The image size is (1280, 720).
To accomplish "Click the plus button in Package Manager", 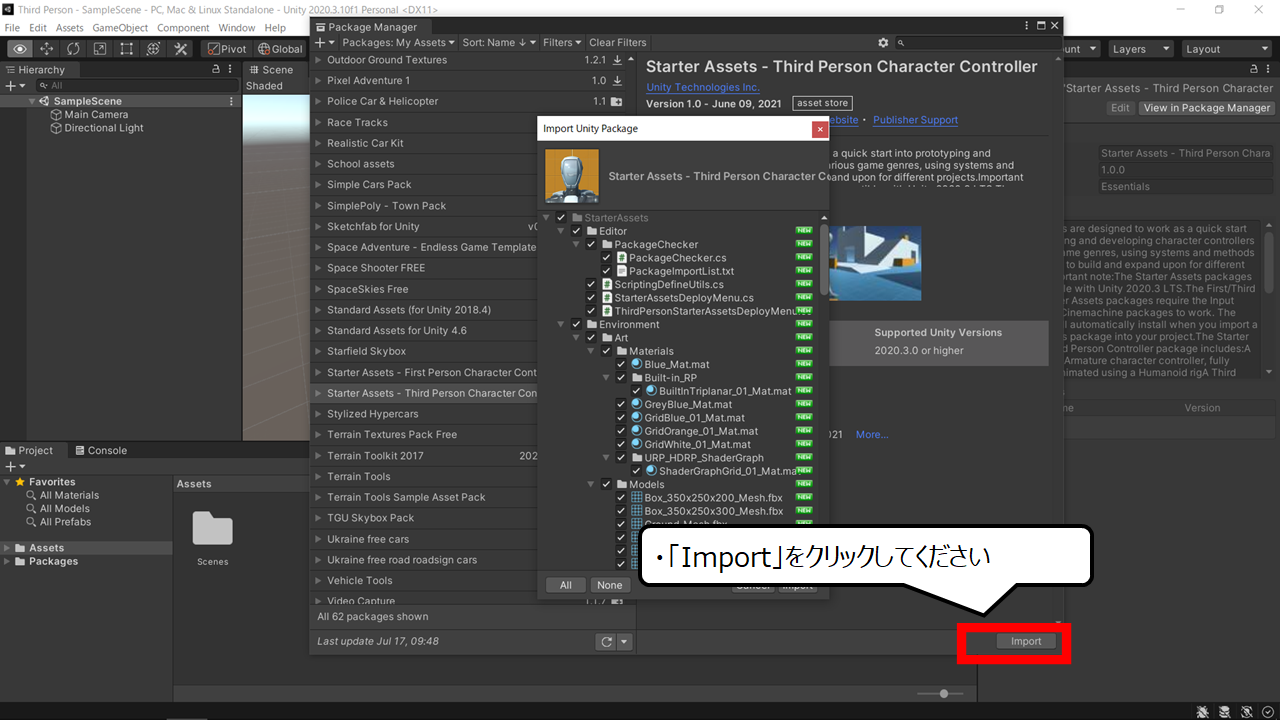I will tap(322, 43).
